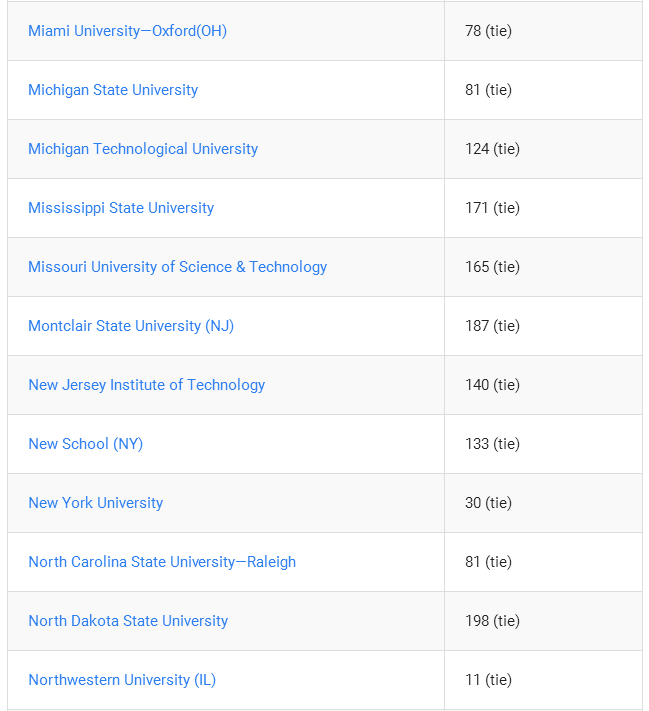Screen dimensions: 649x711
Task: Click the 78 (tie) ranking cell
Action: pos(543,31)
